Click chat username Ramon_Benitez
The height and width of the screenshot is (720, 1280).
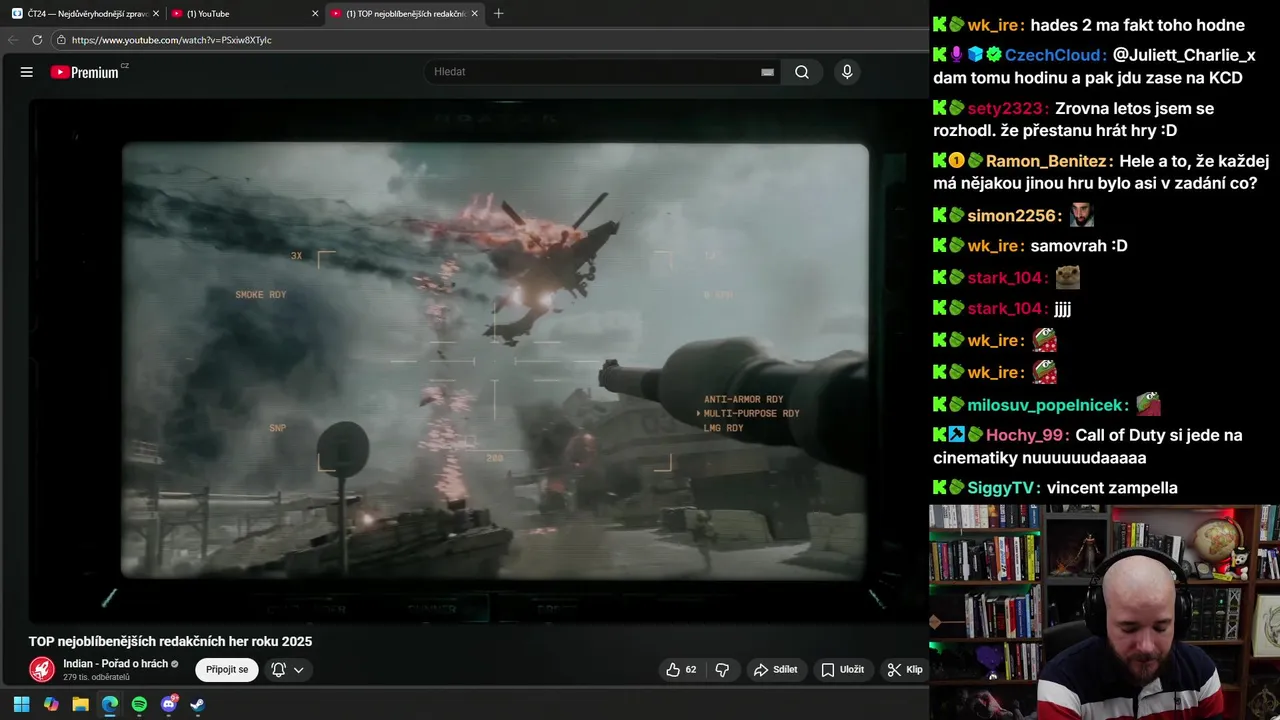[x=1046, y=161]
